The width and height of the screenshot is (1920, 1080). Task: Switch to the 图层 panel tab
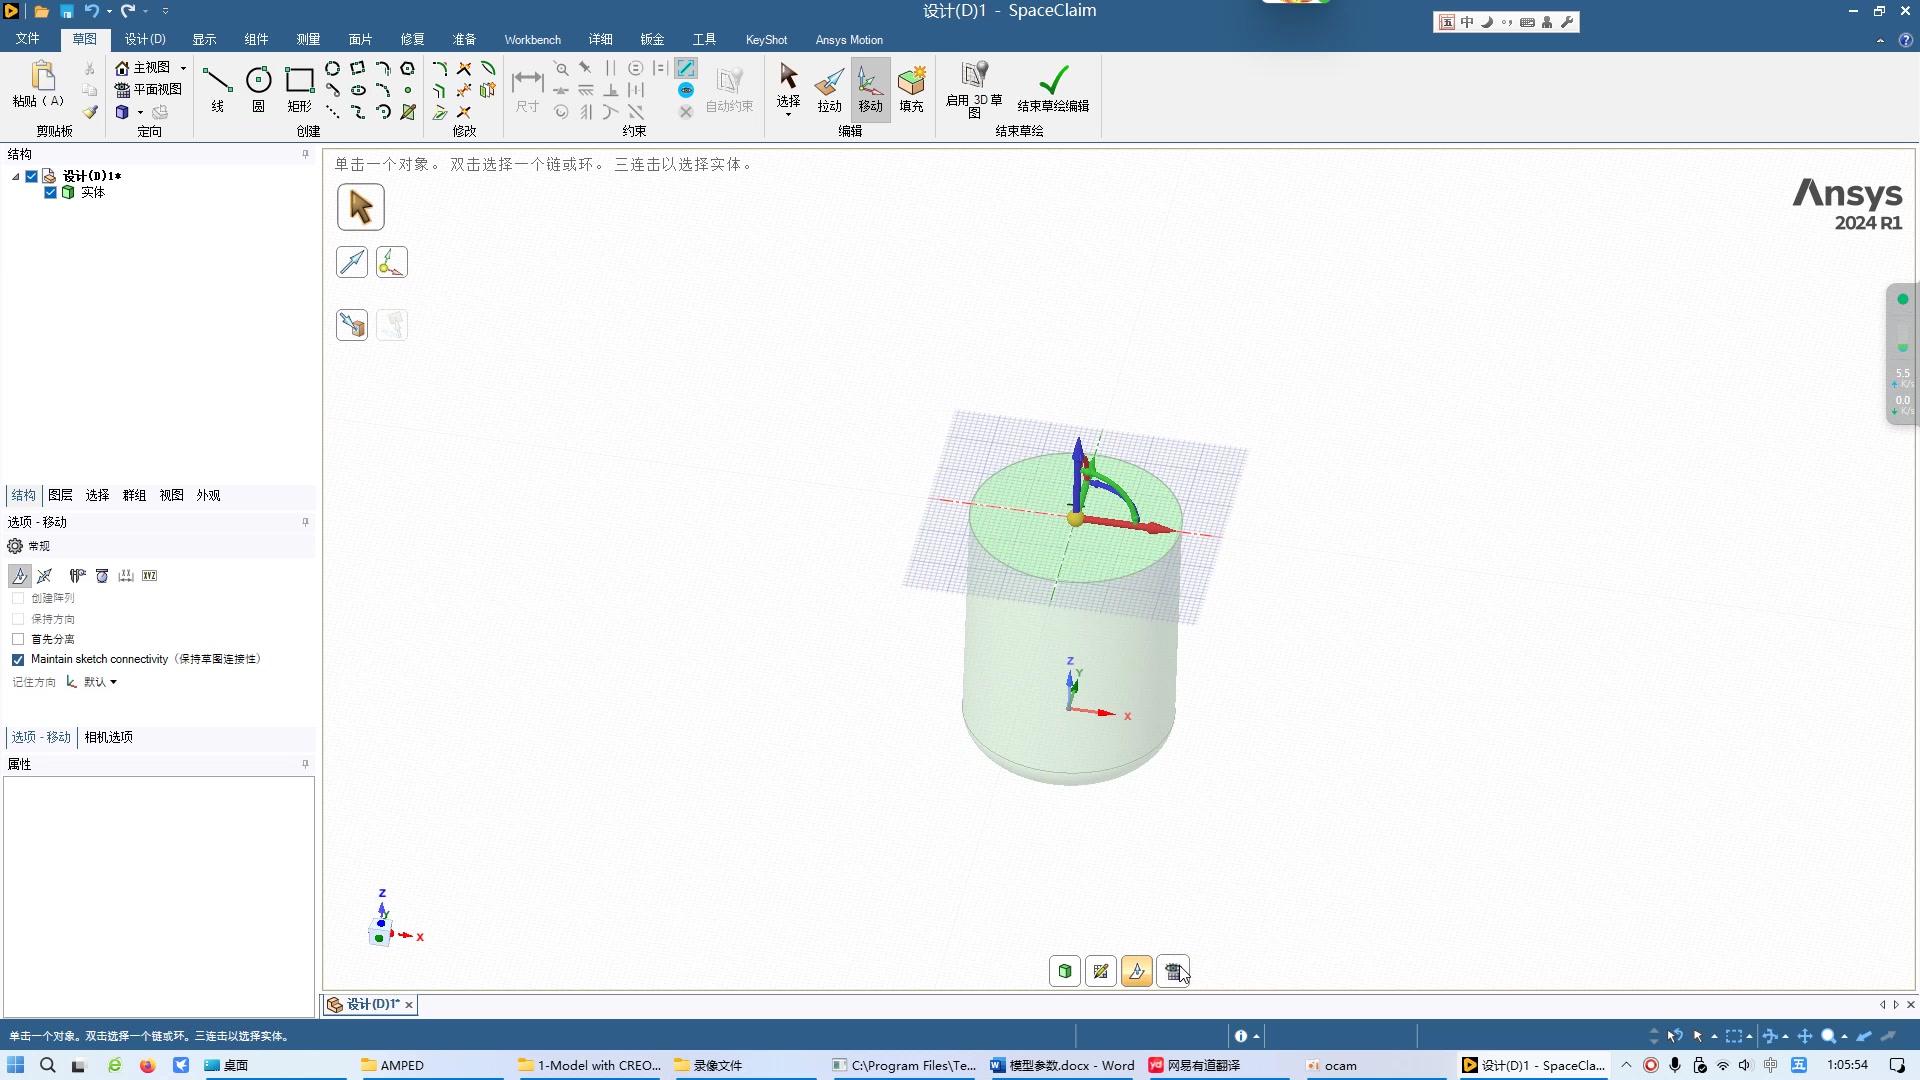click(60, 495)
